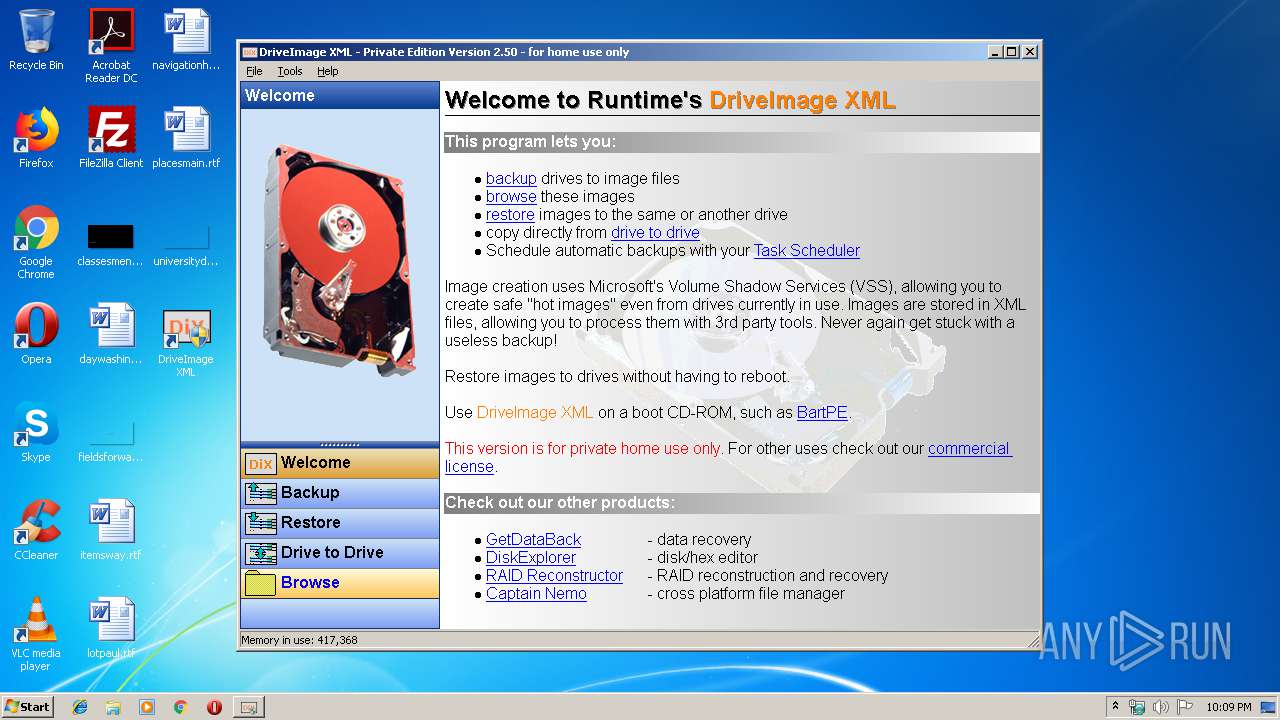Maximize the DriveImage XML window

[x=1012, y=52]
